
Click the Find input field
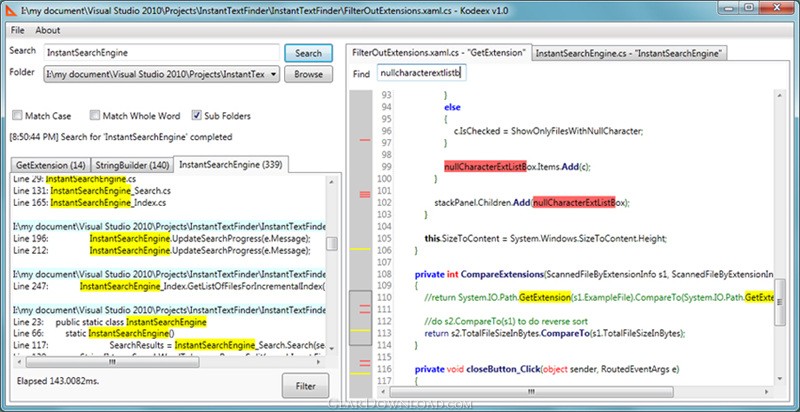coord(422,73)
